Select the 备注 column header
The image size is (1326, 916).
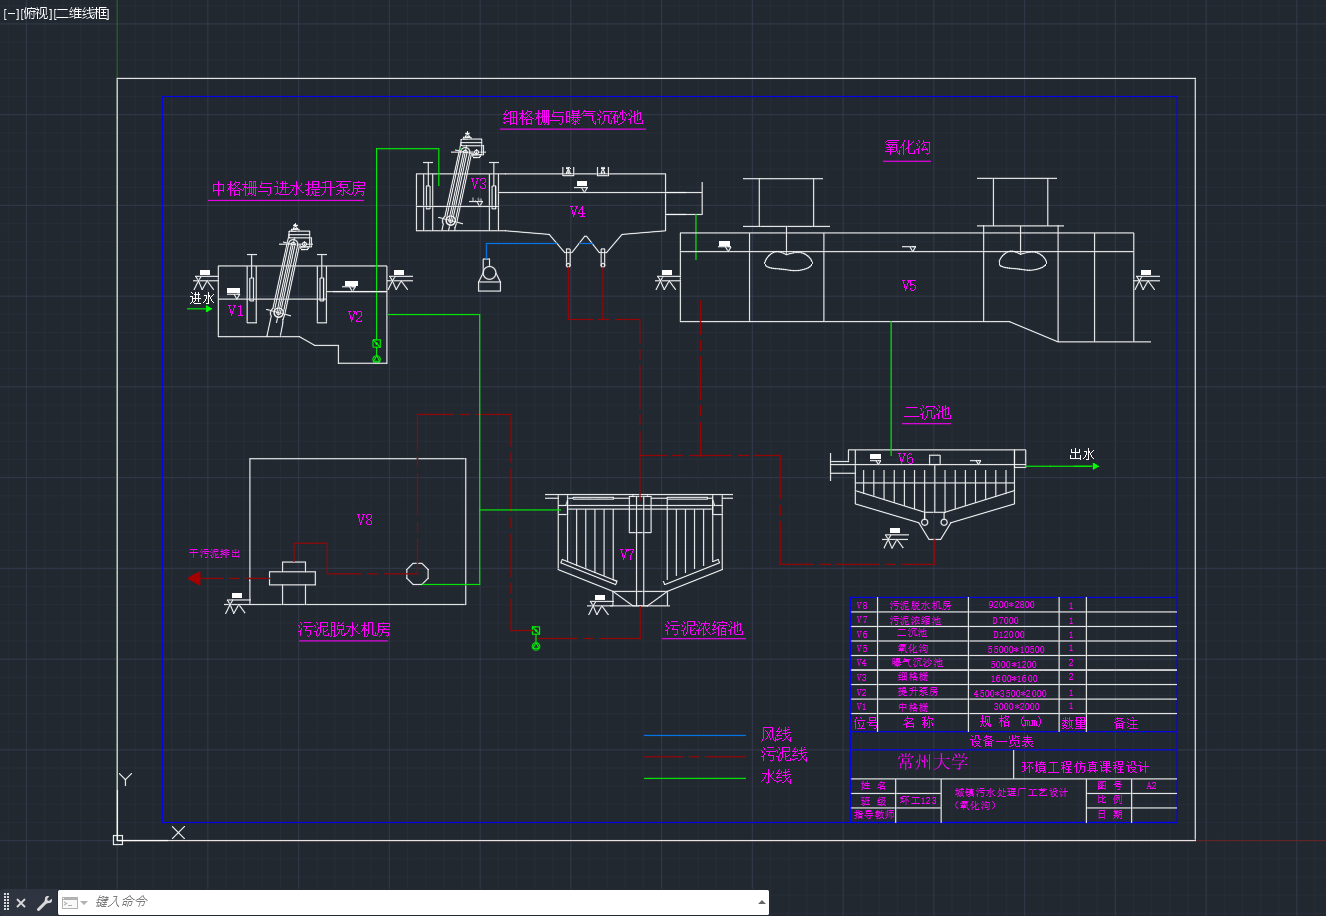point(1126,723)
